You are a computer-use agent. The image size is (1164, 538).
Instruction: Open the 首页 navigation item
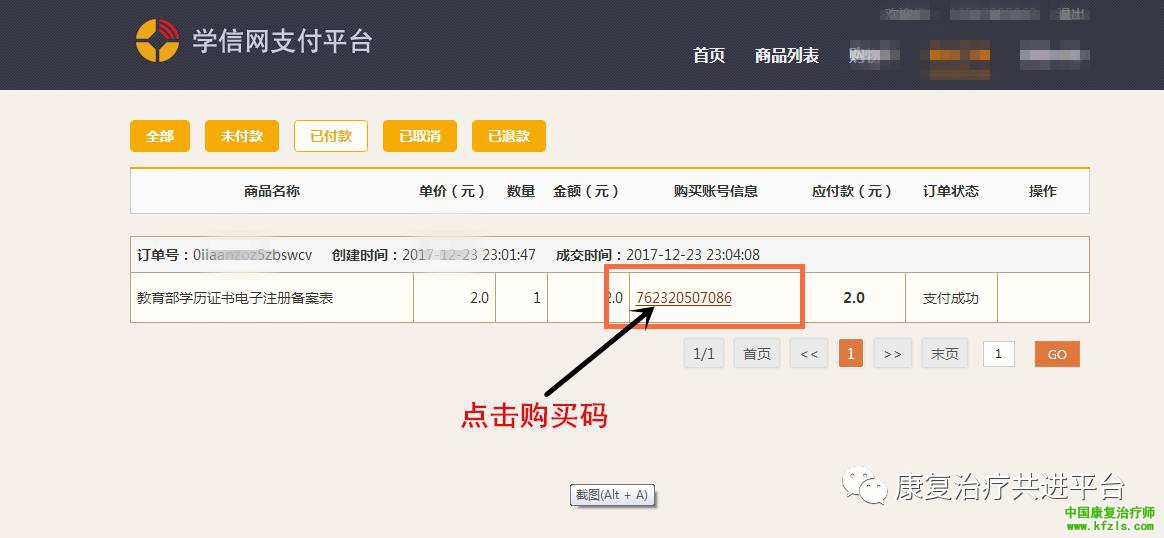click(709, 55)
